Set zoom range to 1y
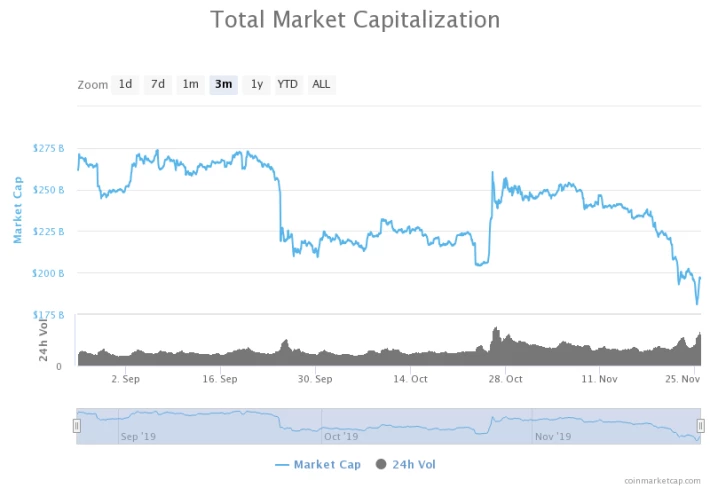The image size is (710, 488). click(257, 85)
